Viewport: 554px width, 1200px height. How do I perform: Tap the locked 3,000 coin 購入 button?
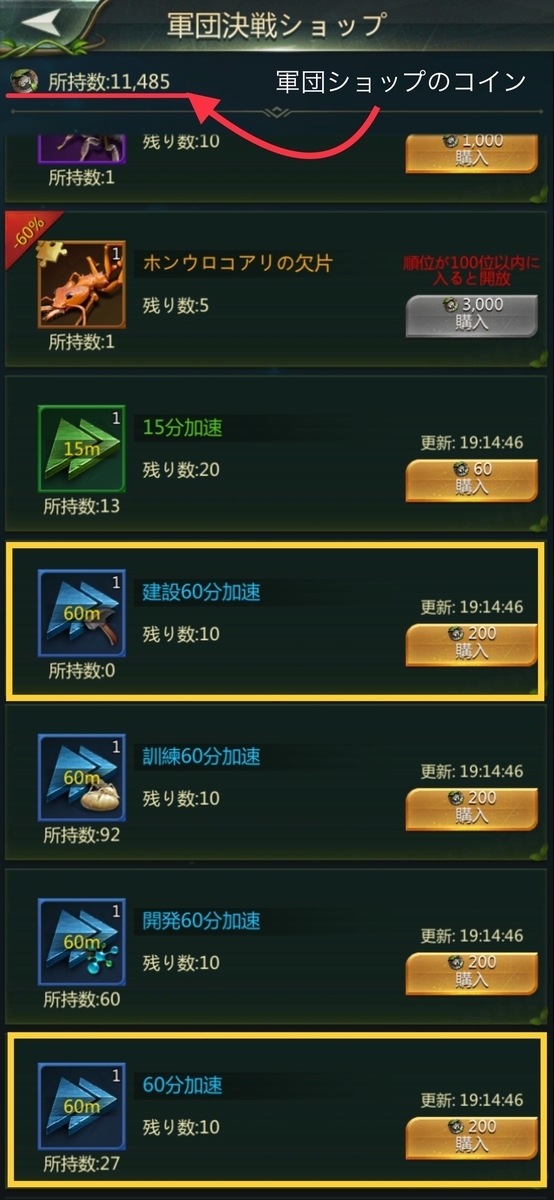[x=471, y=316]
